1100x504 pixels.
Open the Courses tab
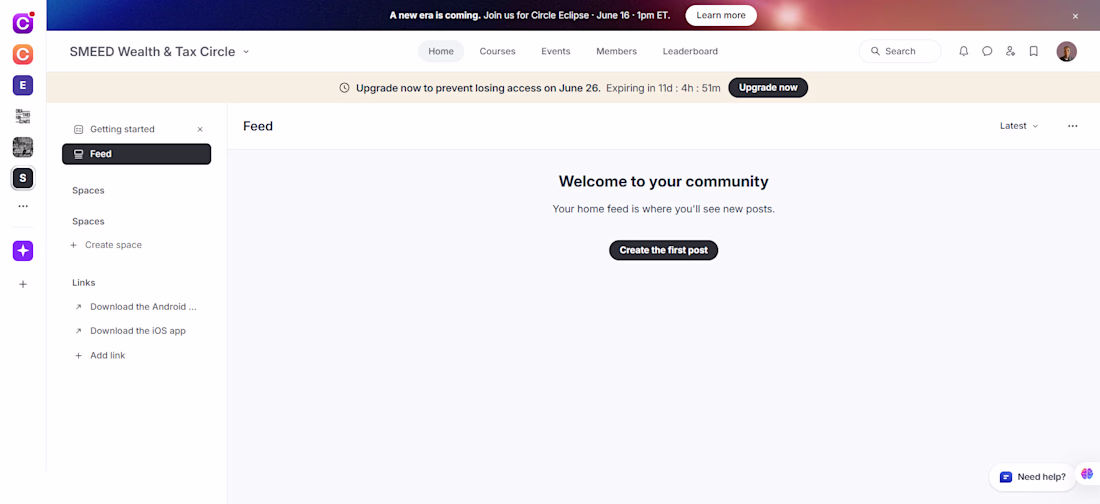pyautogui.click(x=497, y=51)
